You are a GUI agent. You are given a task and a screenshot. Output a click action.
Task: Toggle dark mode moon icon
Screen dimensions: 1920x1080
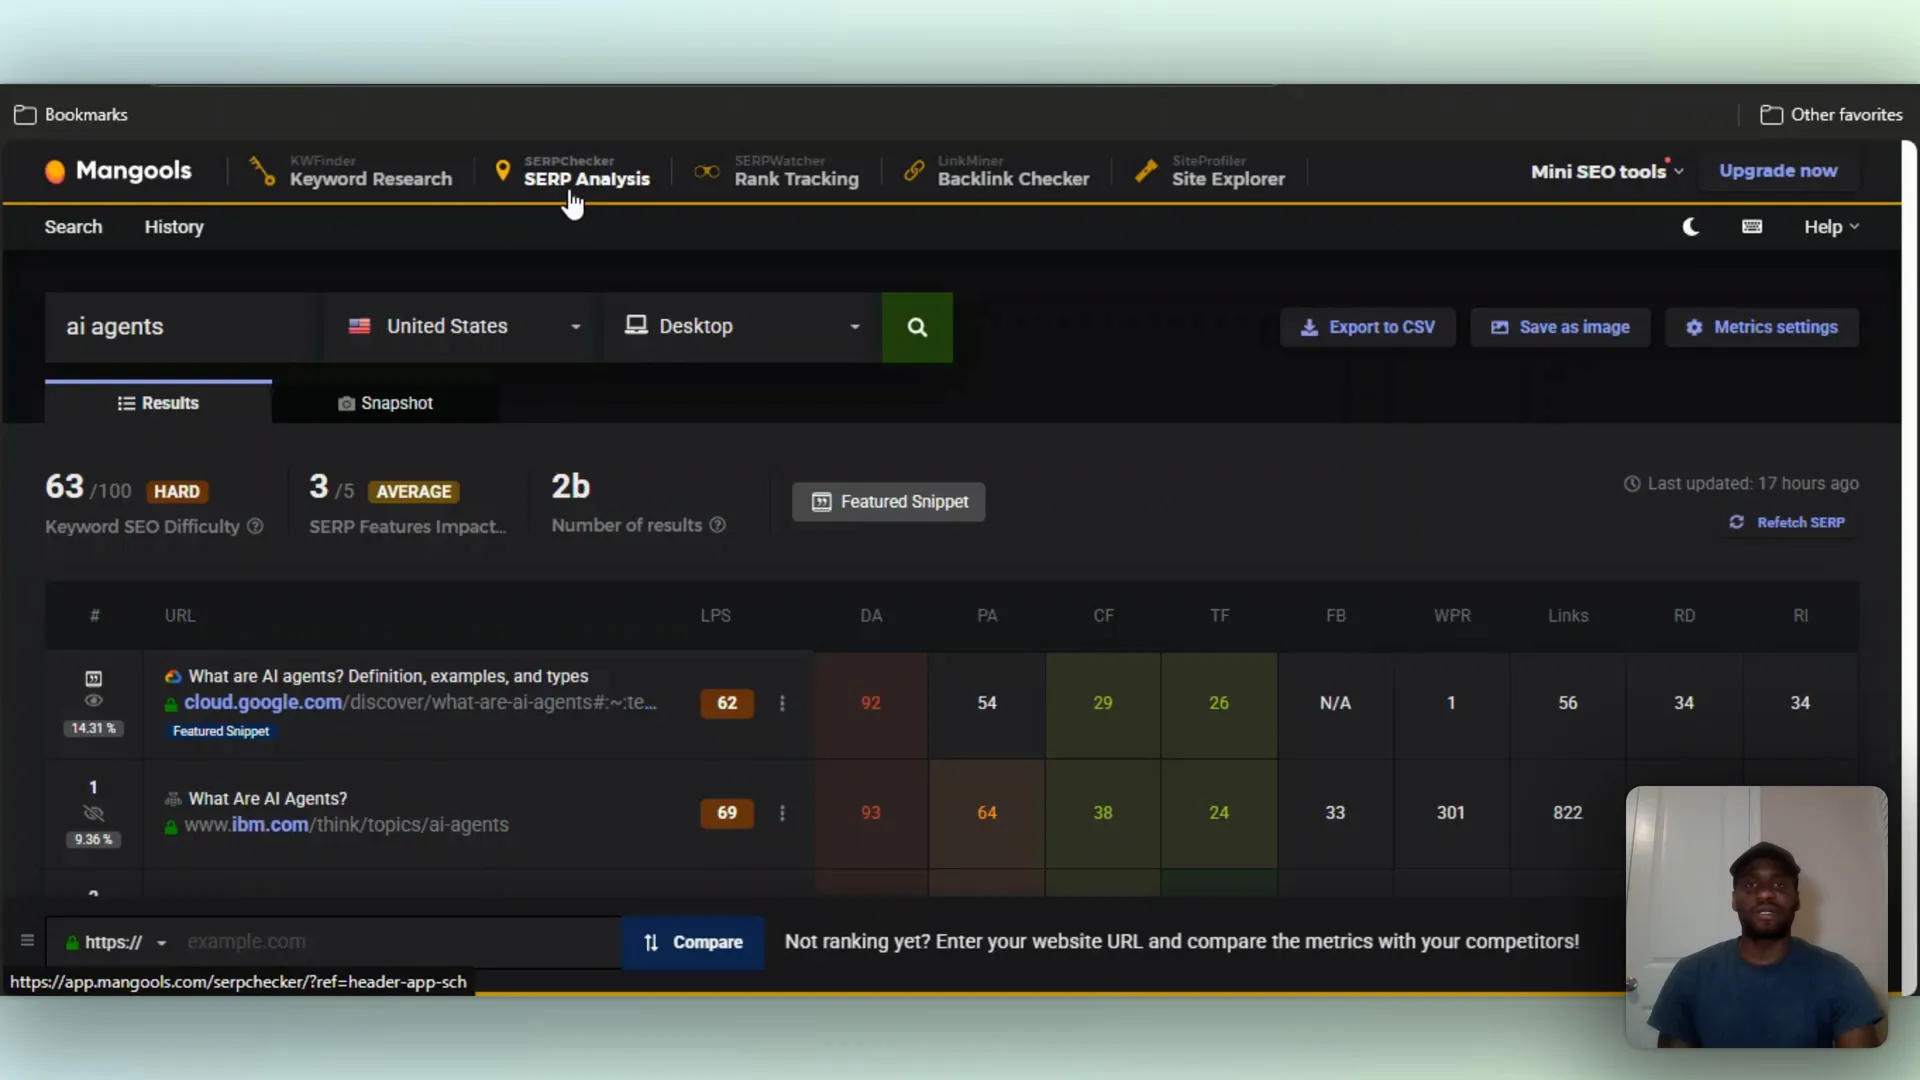(x=1690, y=227)
